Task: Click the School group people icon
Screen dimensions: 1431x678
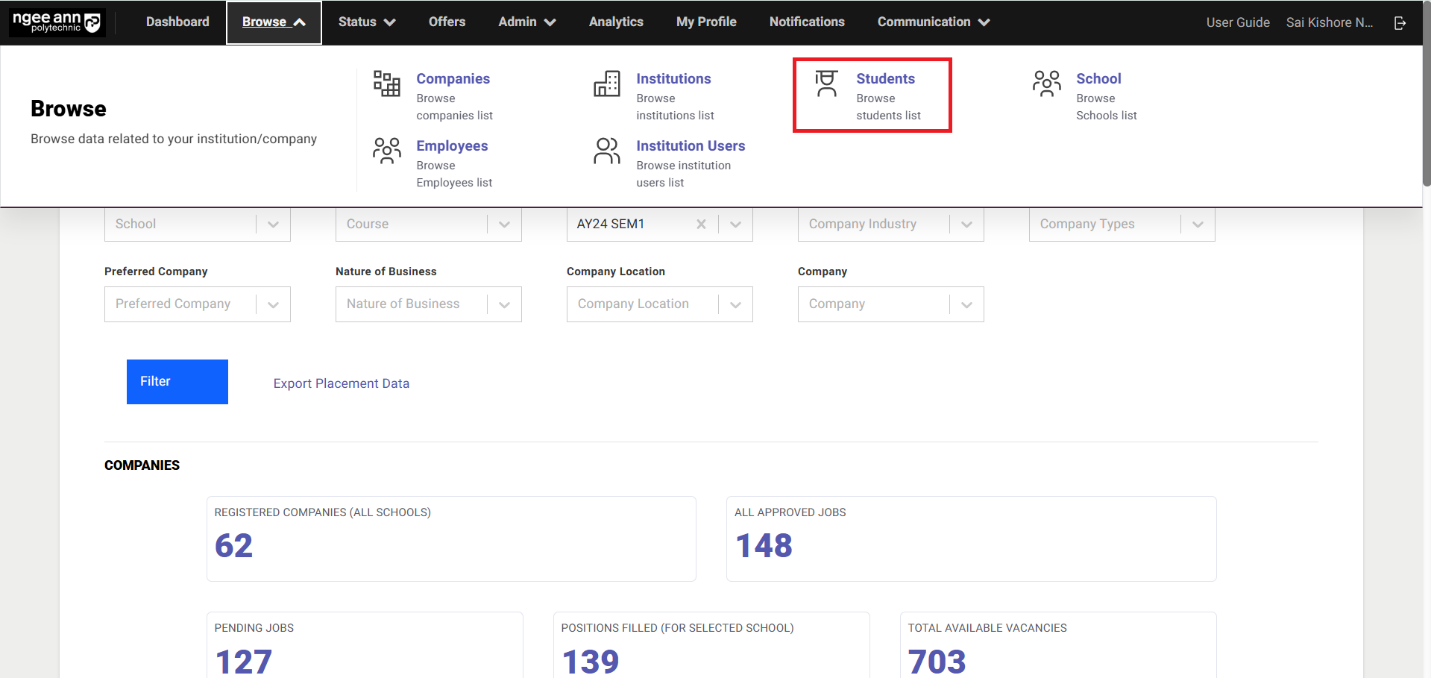Action: (x=1046, y=84)
